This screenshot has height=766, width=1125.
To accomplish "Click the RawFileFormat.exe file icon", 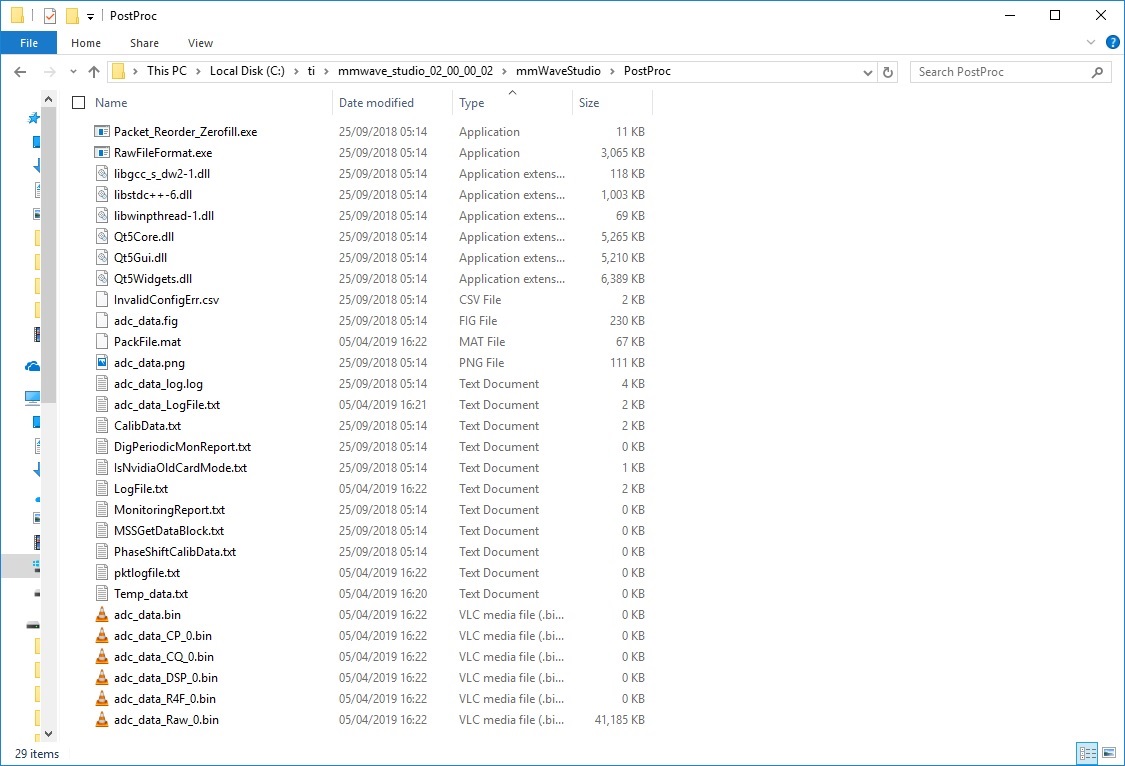I will pyautogui.click(x=102, y=153).
